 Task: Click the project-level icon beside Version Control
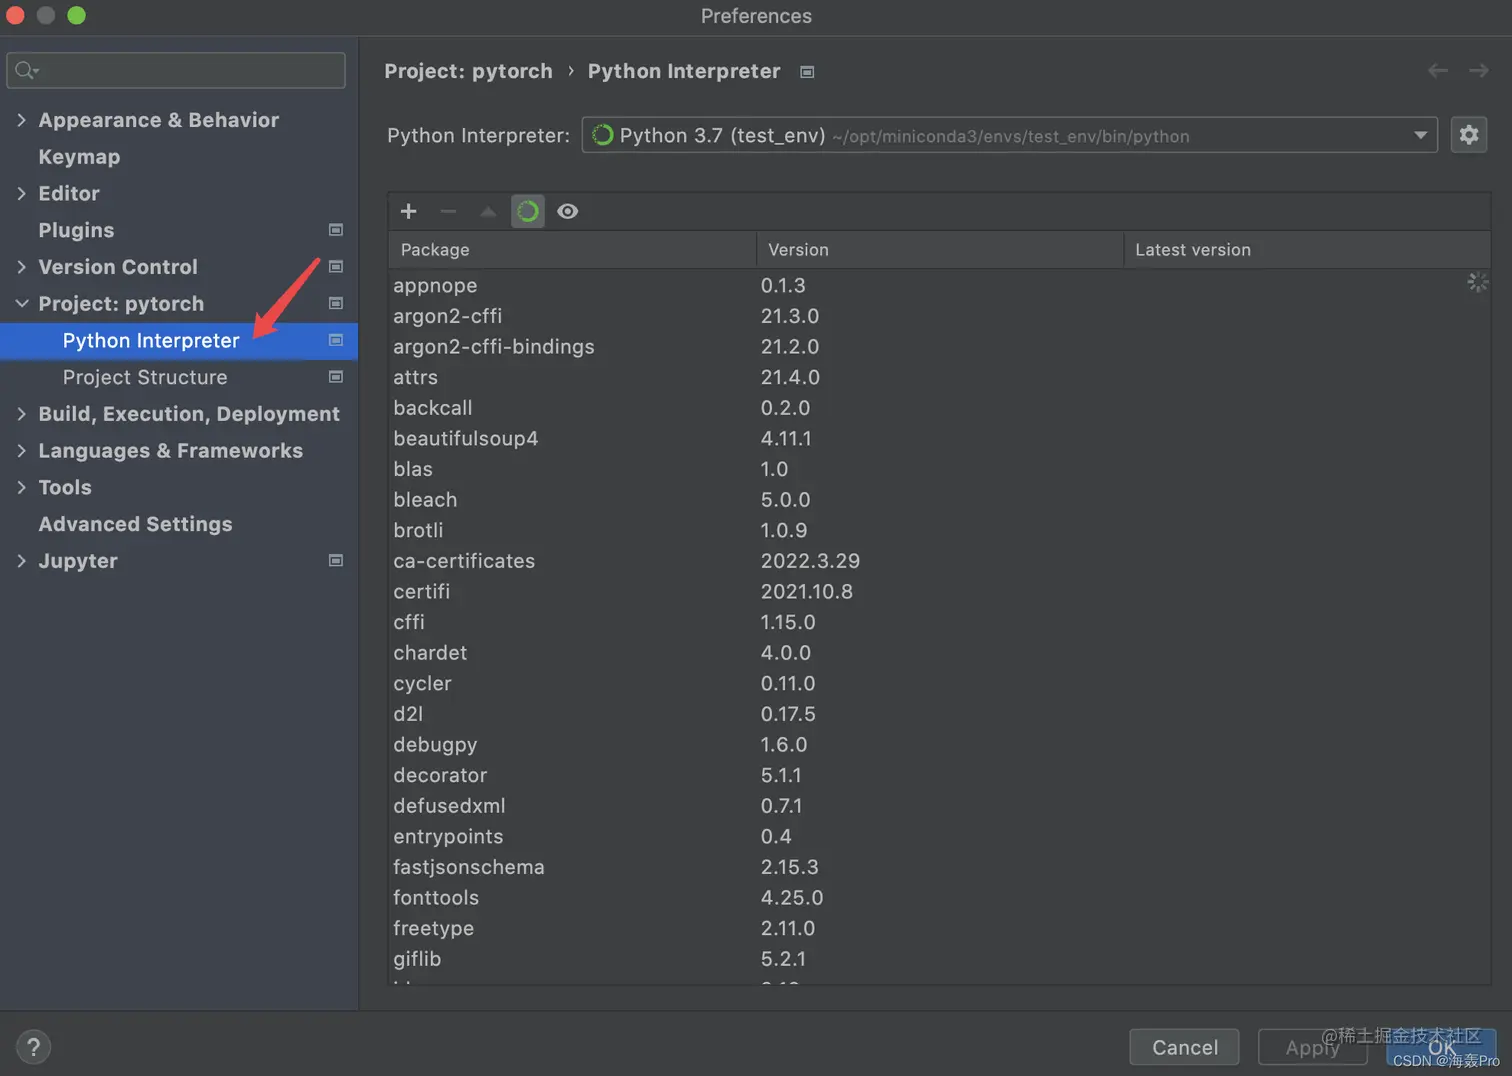click(336, 267)
